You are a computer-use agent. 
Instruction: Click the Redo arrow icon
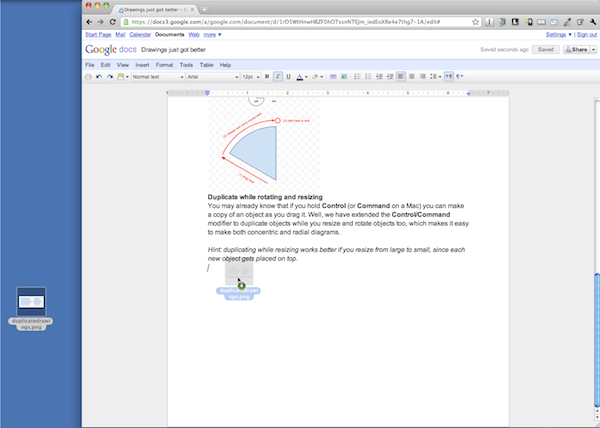[x=109, y=76]
